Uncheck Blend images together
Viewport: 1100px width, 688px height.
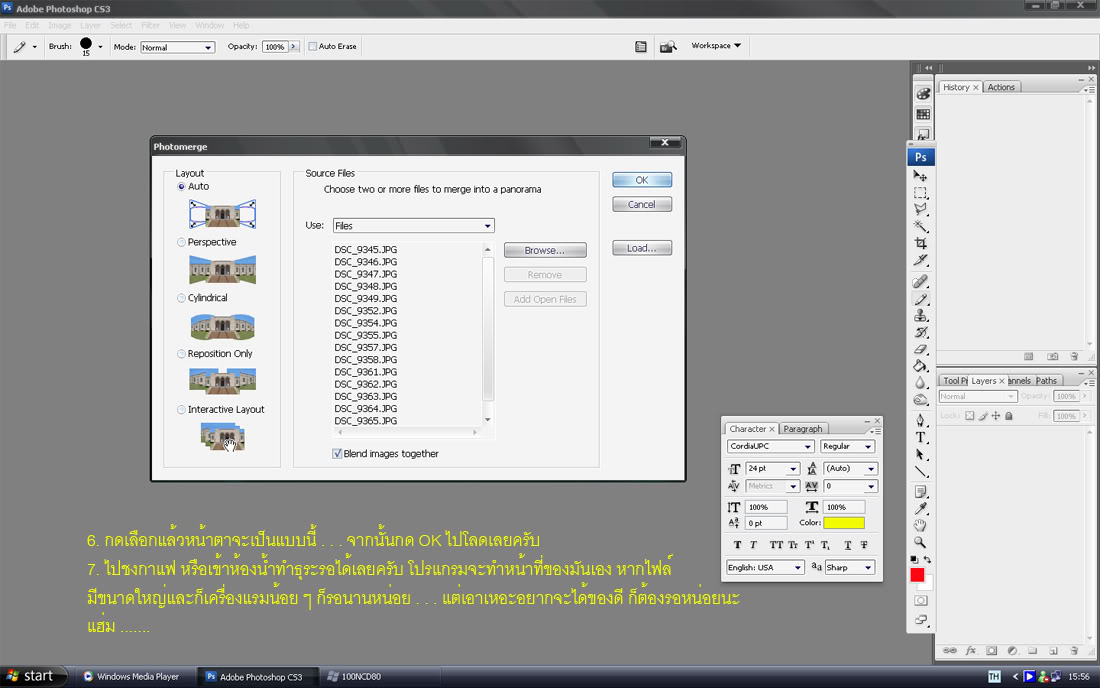tap(337, 454)
